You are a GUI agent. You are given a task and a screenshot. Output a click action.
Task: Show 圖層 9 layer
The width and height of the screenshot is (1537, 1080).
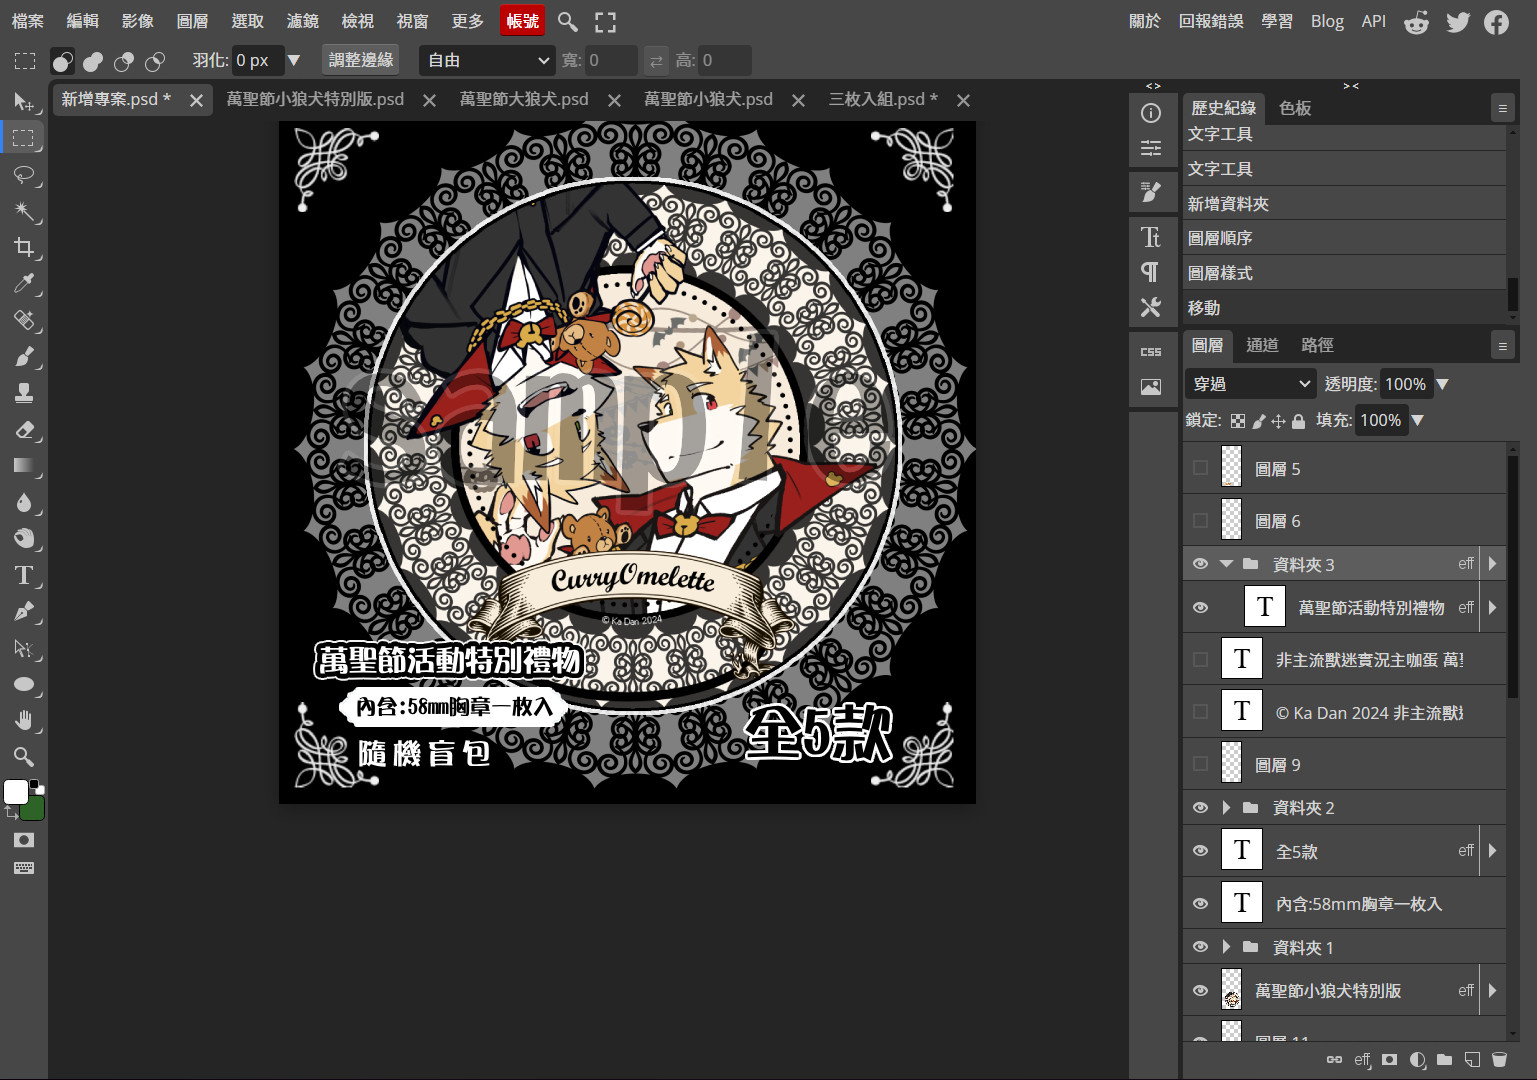click(1201, 764)
